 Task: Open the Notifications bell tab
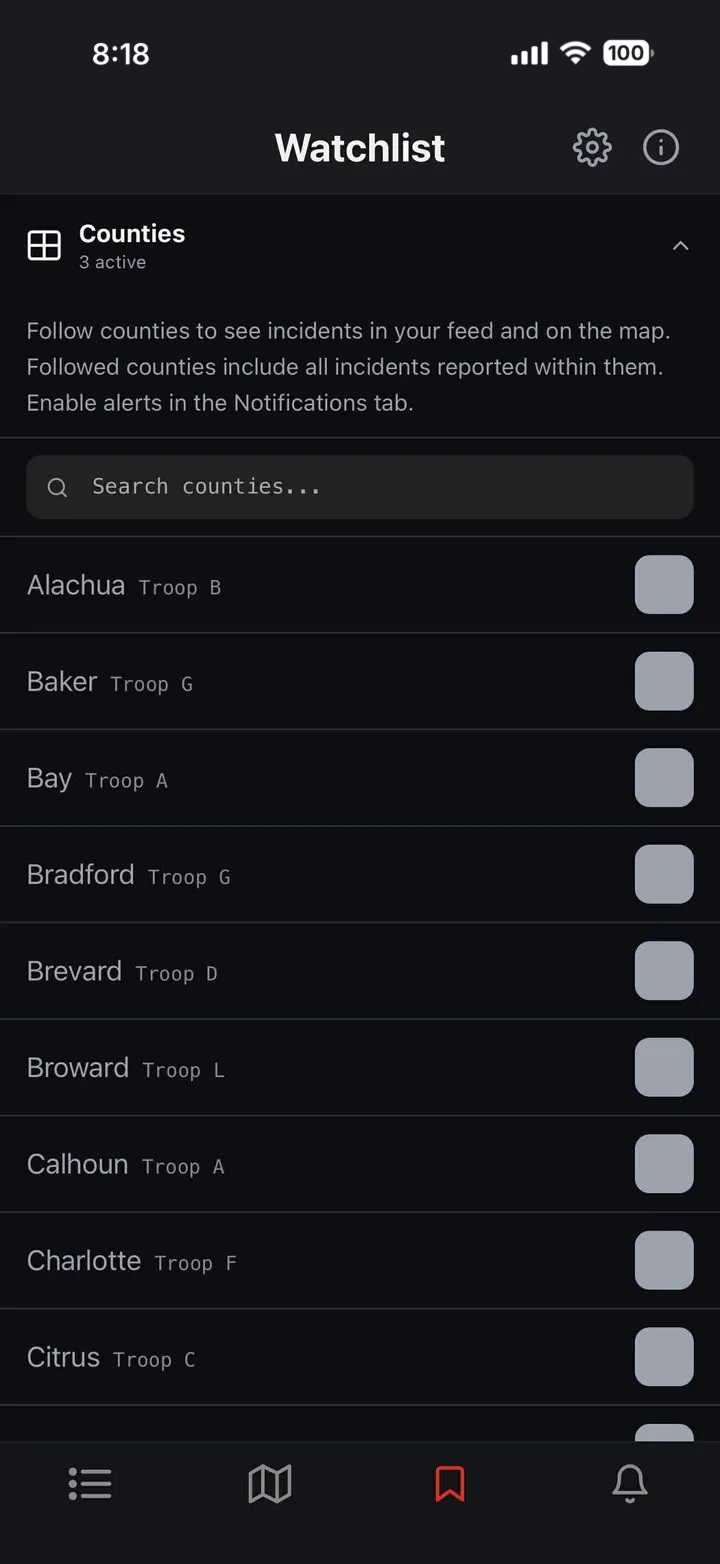click(630, 1484)
